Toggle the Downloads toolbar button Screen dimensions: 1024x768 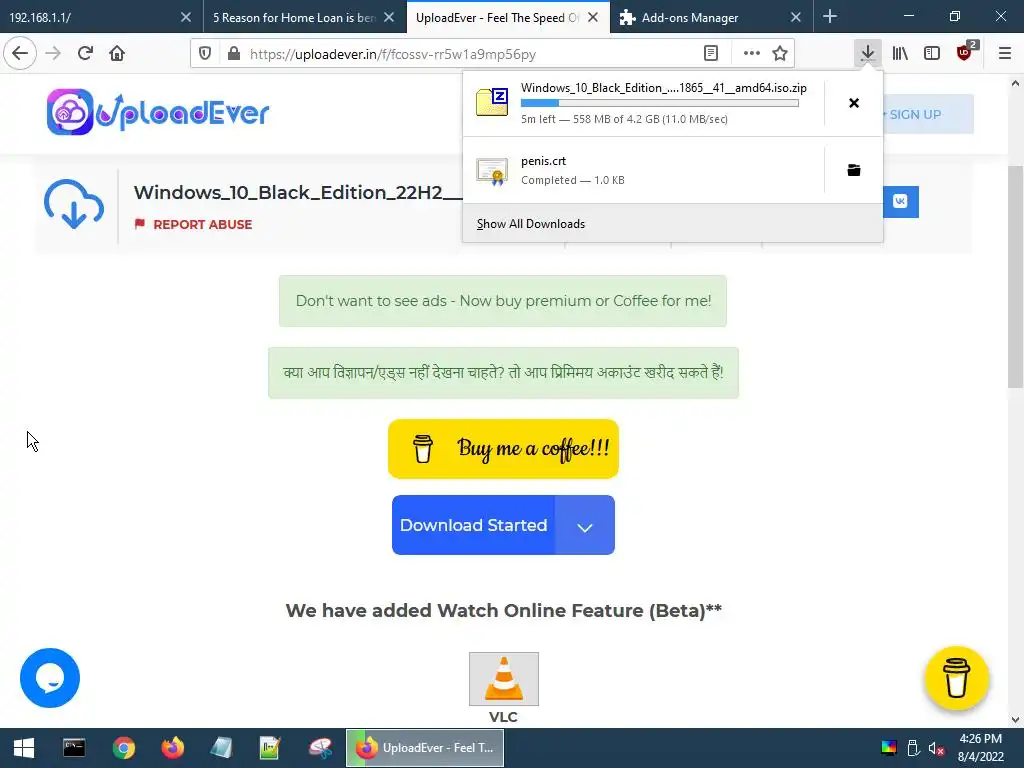coord(867,53)
